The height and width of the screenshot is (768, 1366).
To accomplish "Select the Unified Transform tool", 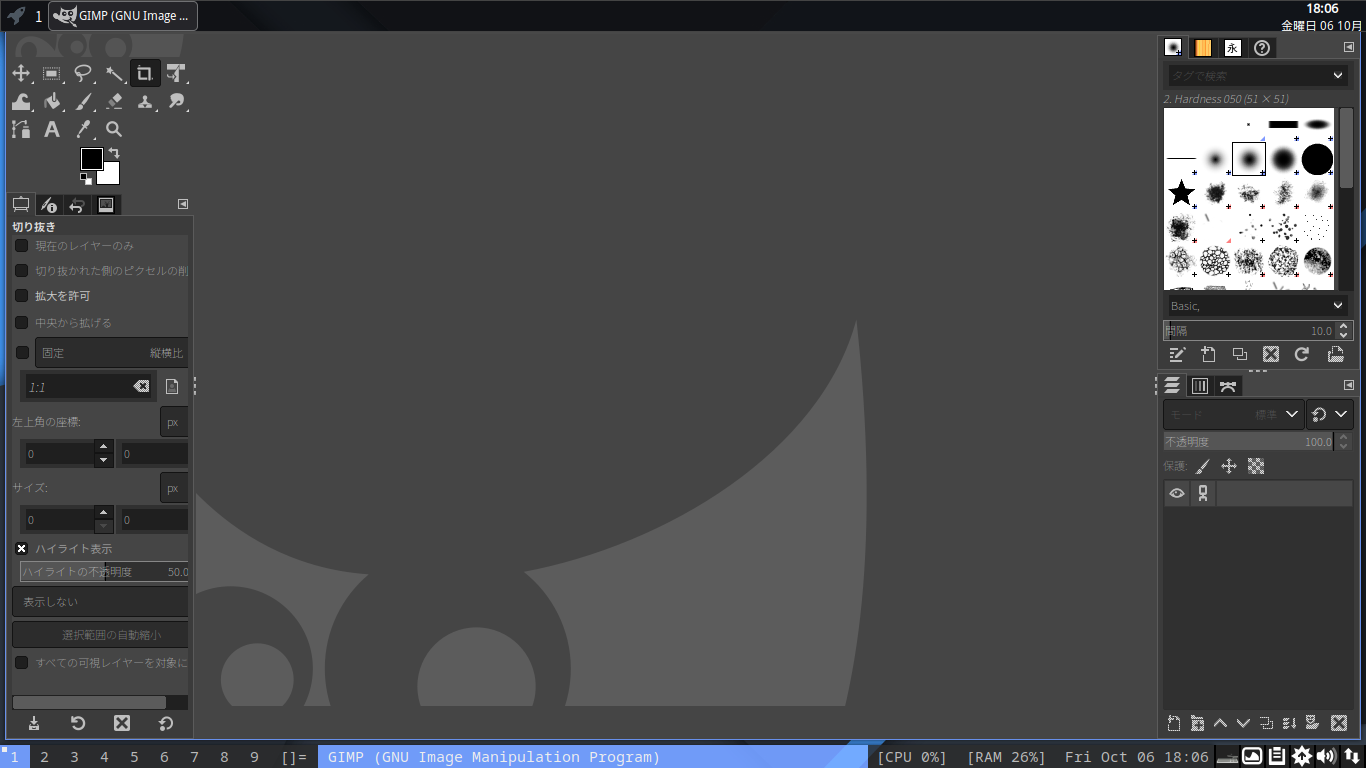I will 176,73.
